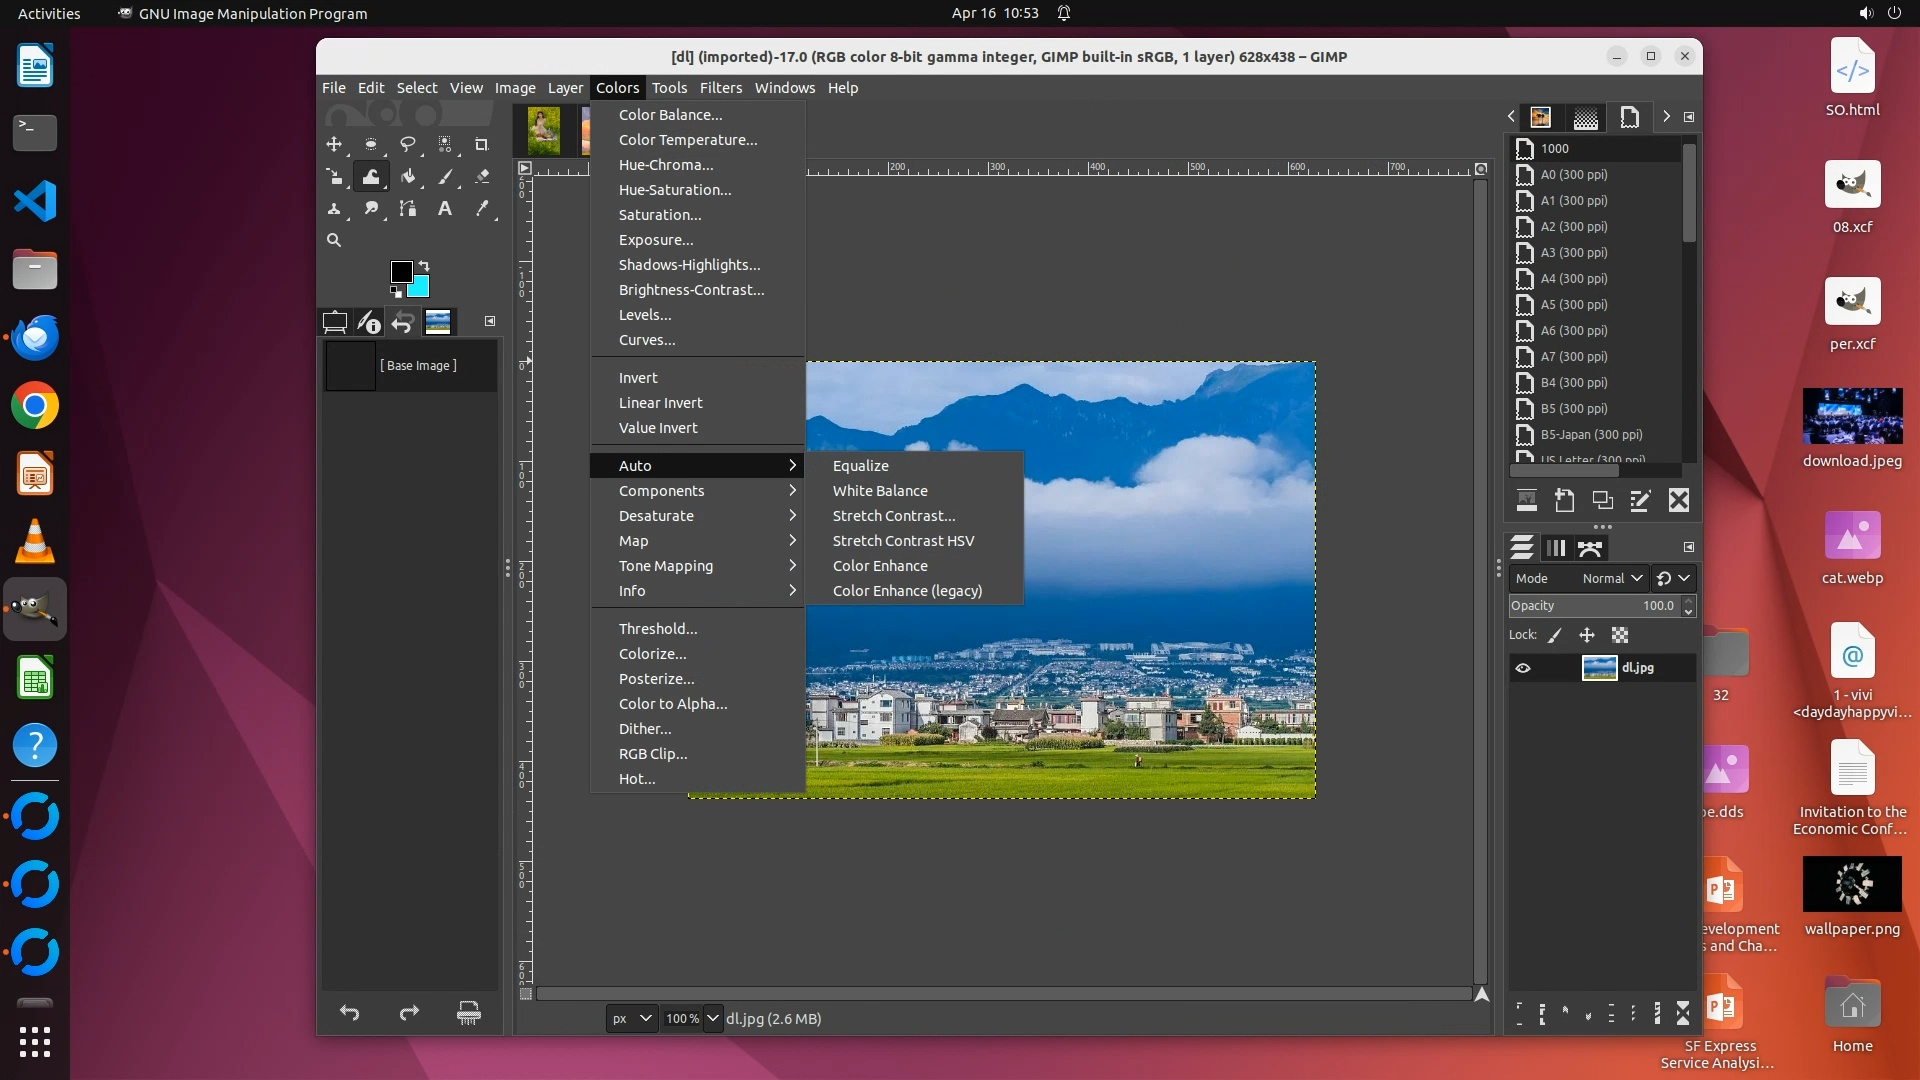The height and width of the screenshot is (1080, 1920).
Task: Select the Crop tool
Action: [481, 144]
